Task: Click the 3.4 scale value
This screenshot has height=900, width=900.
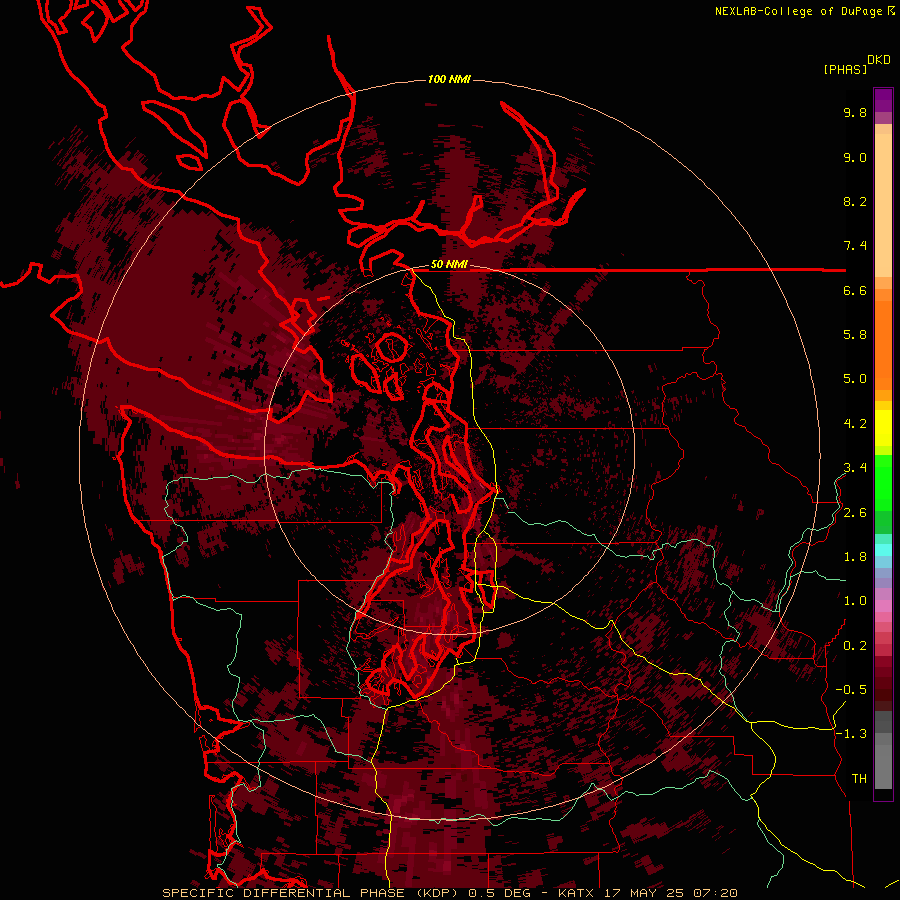Action: [x=855, y=468]
